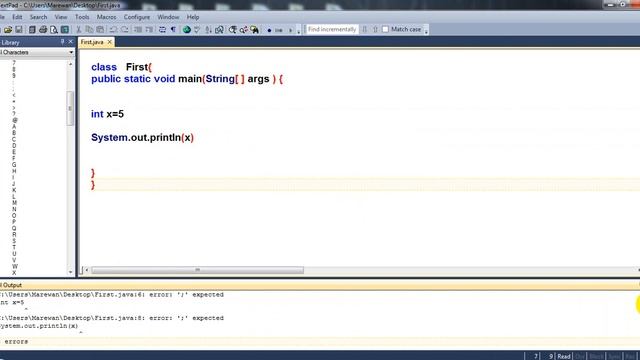
Task: Undo the last edit from the toolbar
Action: 113,29
